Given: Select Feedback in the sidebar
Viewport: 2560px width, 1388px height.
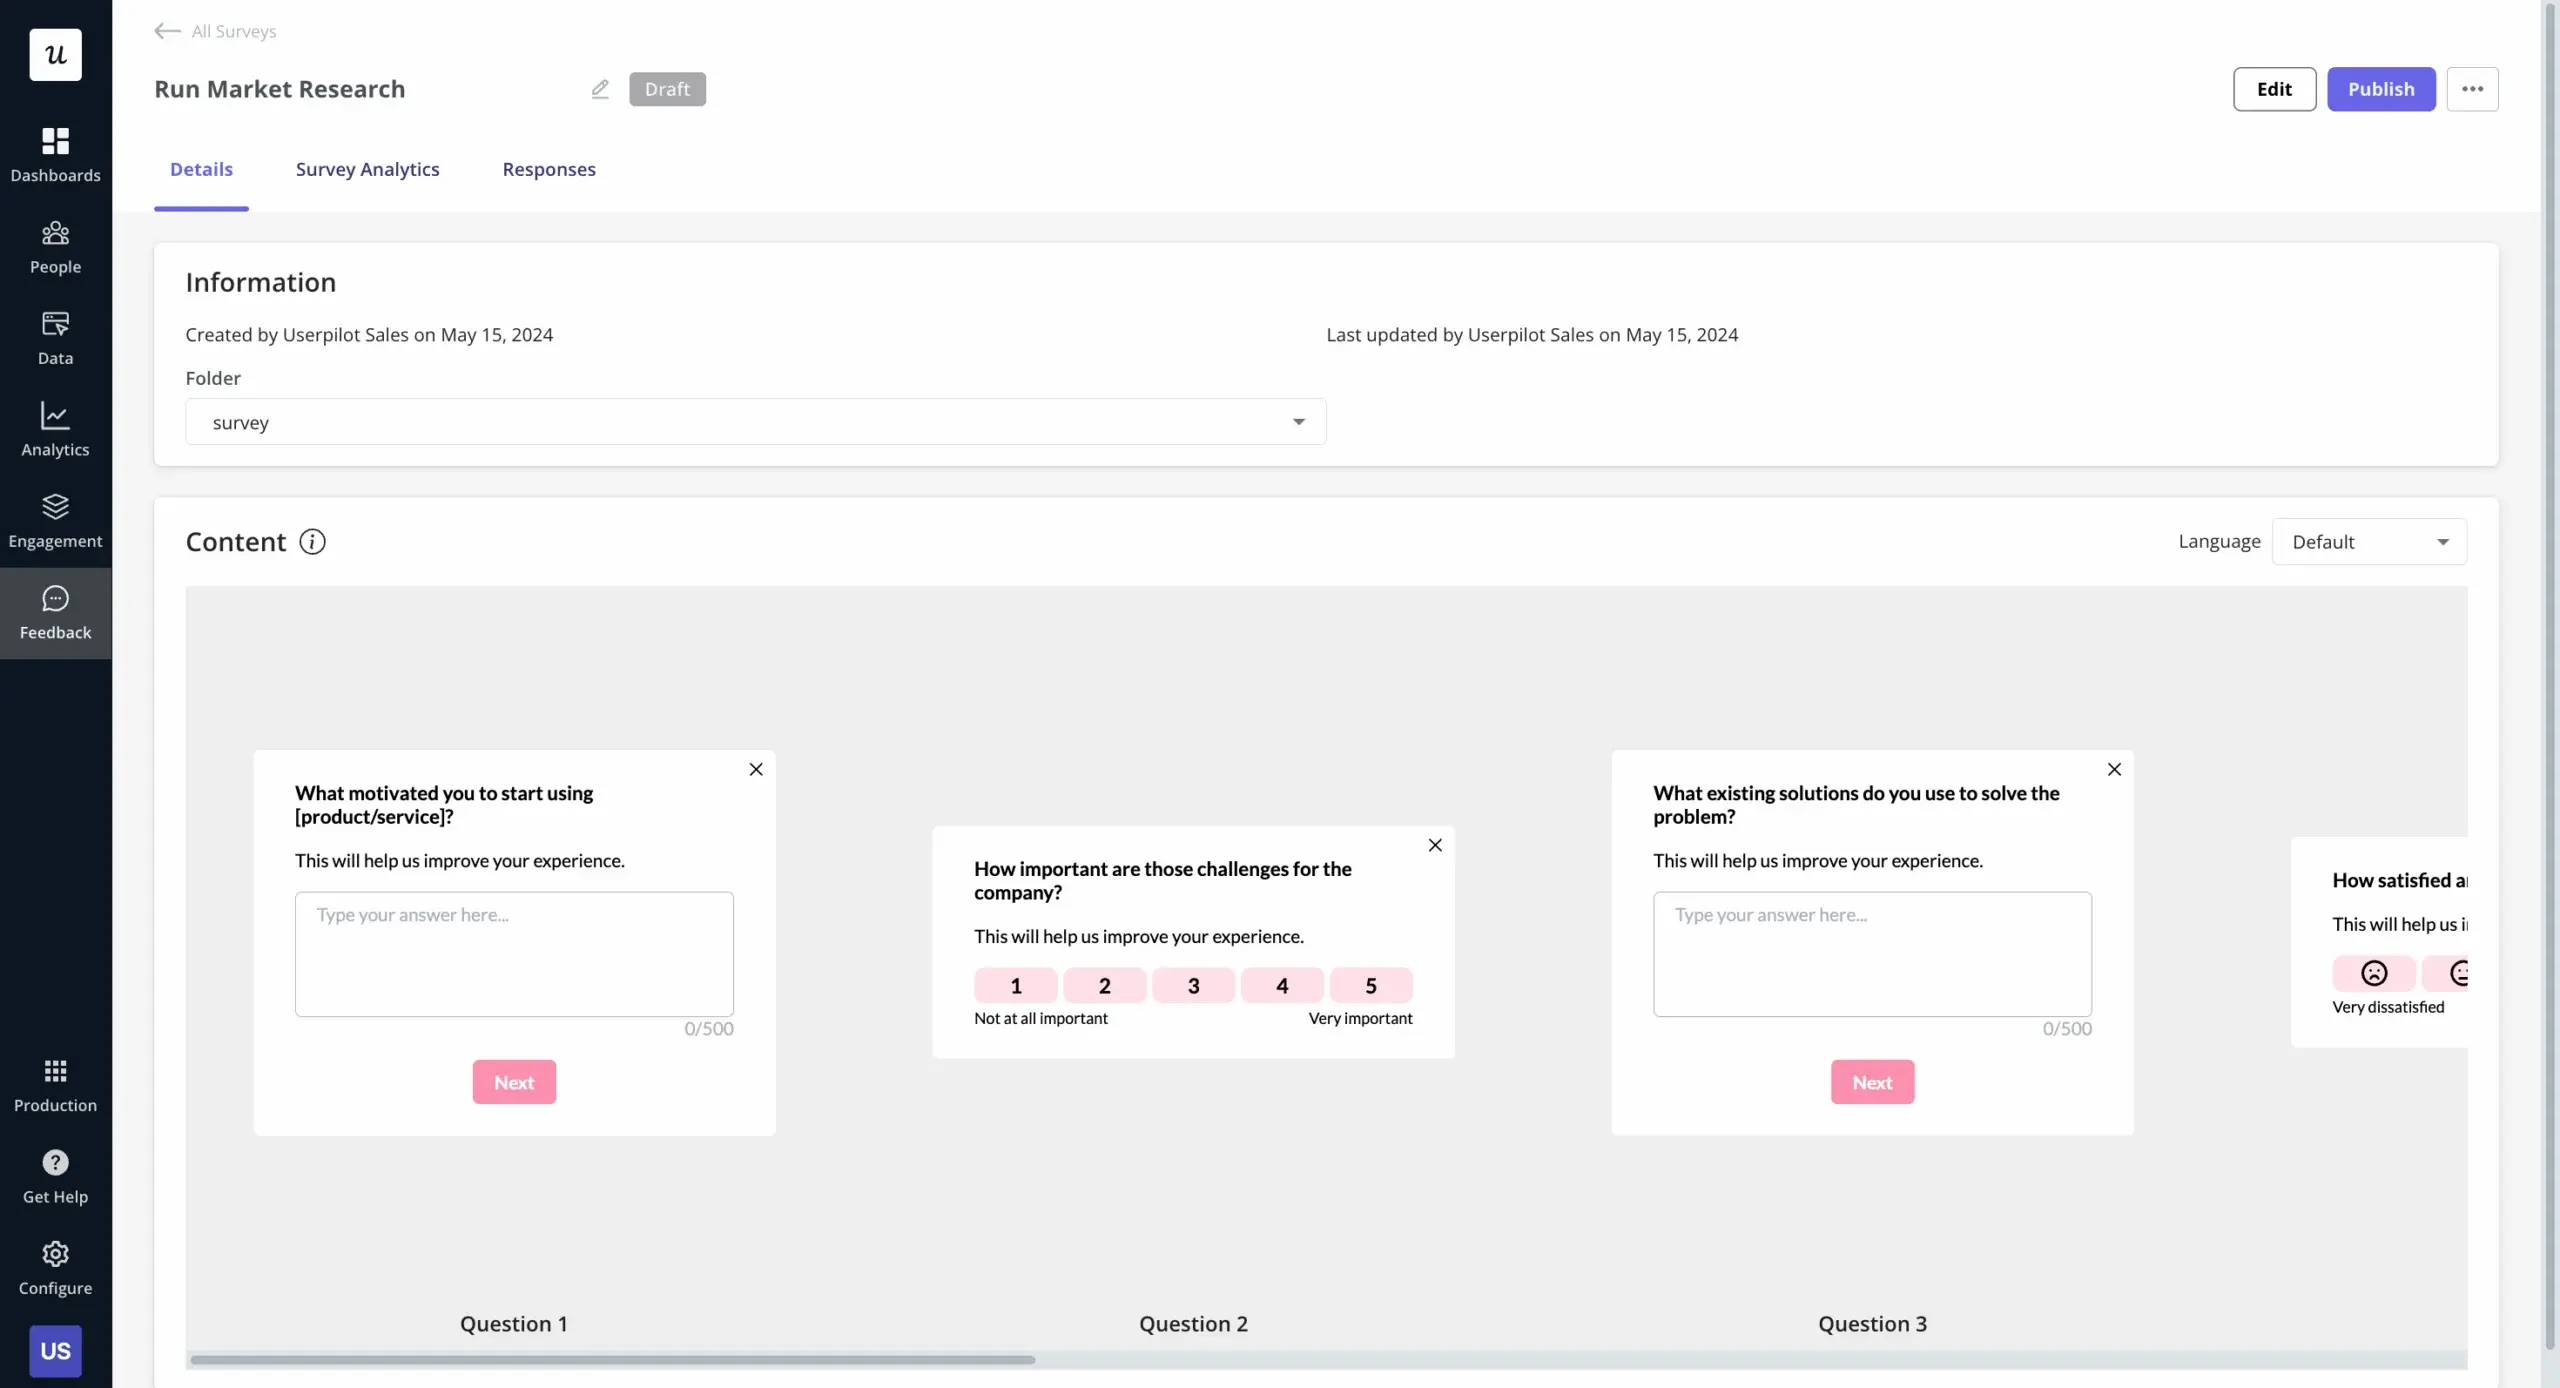Looking at the screenshot, I should [55, 613].
